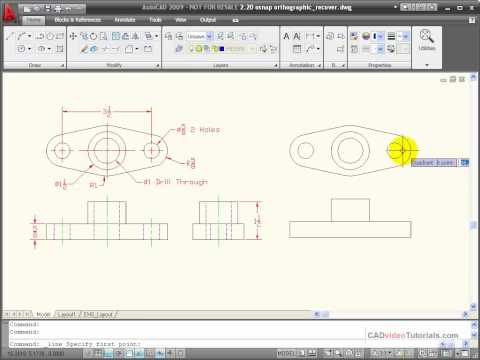Click the MODEL button in status bar
The image size is (480, 360).
(x=286, y=353)
